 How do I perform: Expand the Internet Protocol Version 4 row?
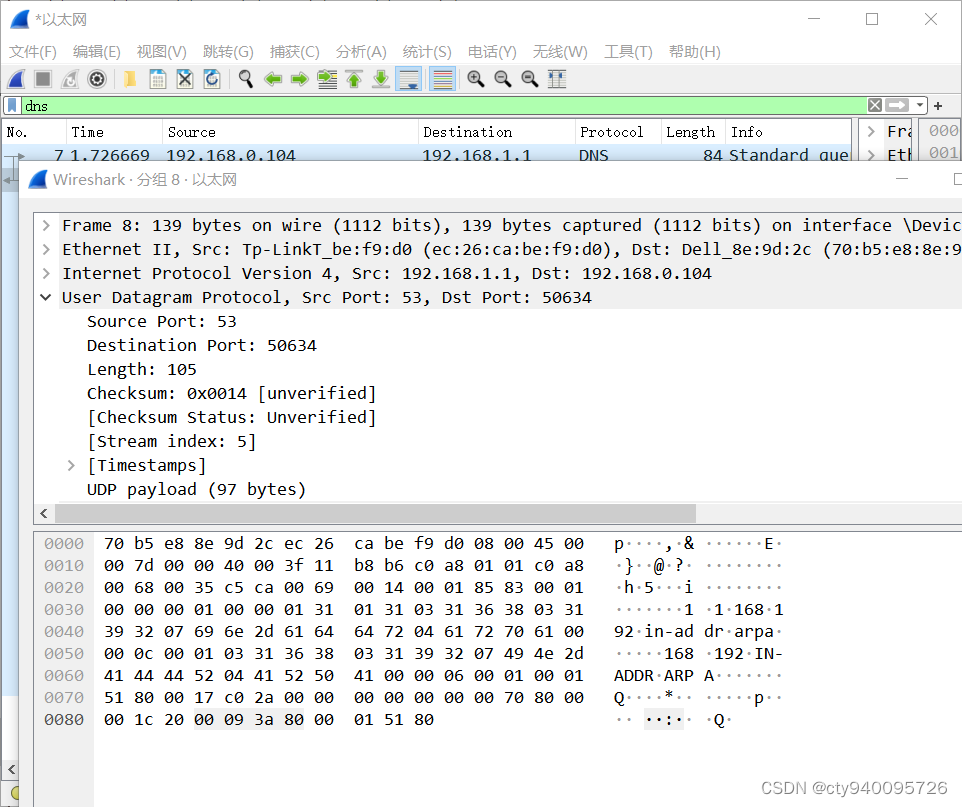tap(46, 273)
